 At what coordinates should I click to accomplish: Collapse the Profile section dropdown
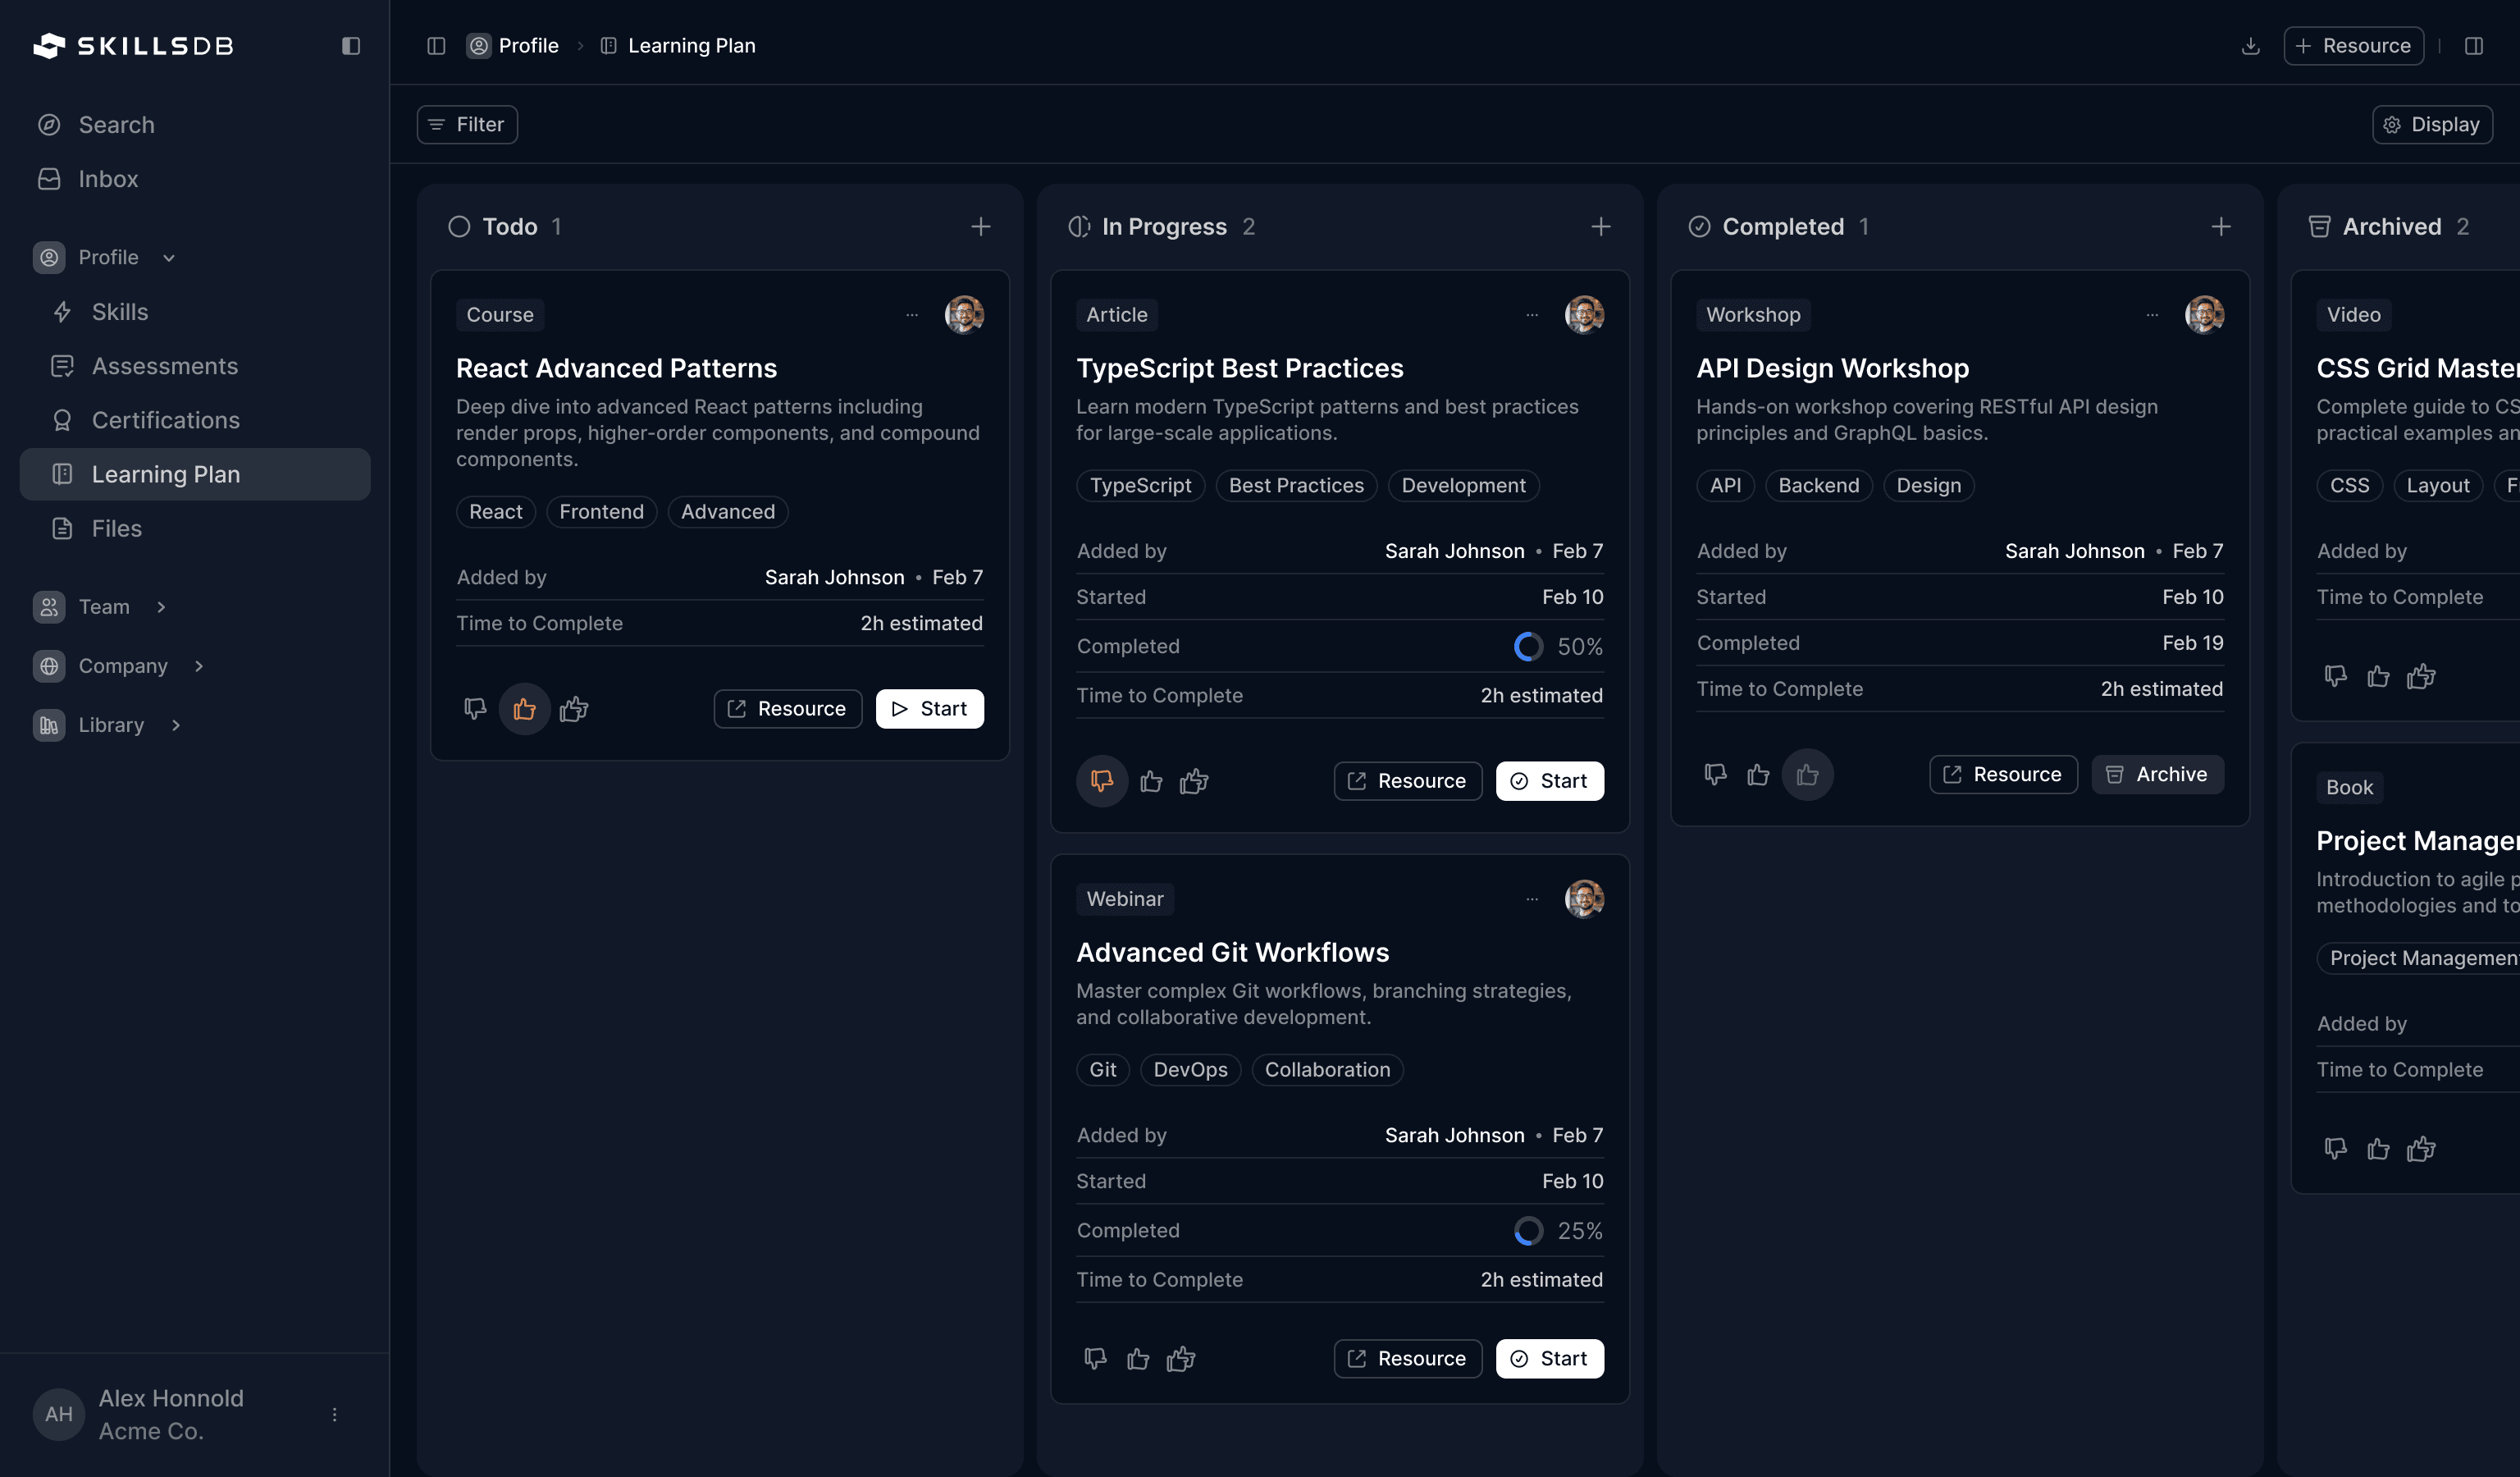point(167,257)
